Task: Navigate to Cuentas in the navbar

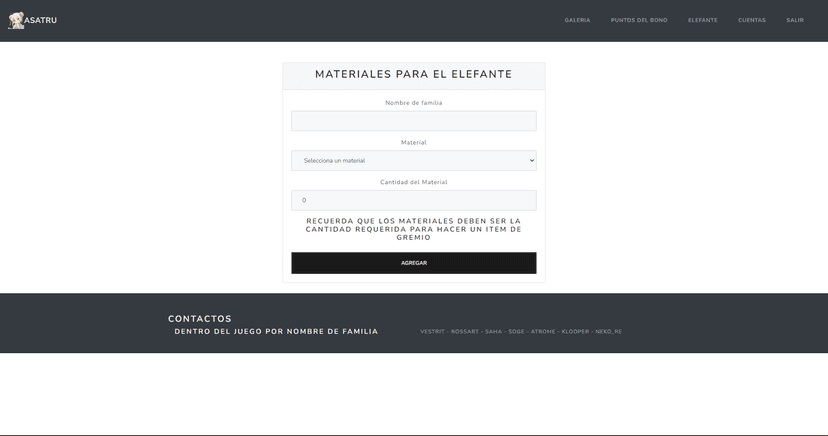Action: (752, 20)
